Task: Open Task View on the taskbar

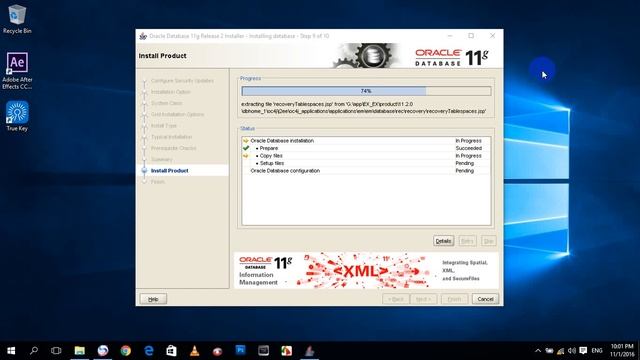Action: [x=56, y=351]
